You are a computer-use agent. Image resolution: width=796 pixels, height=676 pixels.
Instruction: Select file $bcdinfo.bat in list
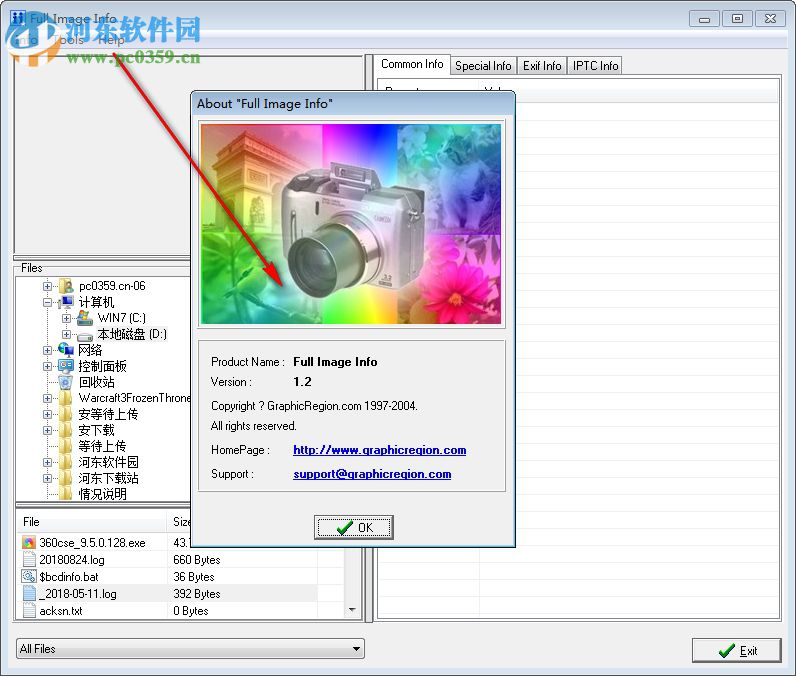coord(69,577)
